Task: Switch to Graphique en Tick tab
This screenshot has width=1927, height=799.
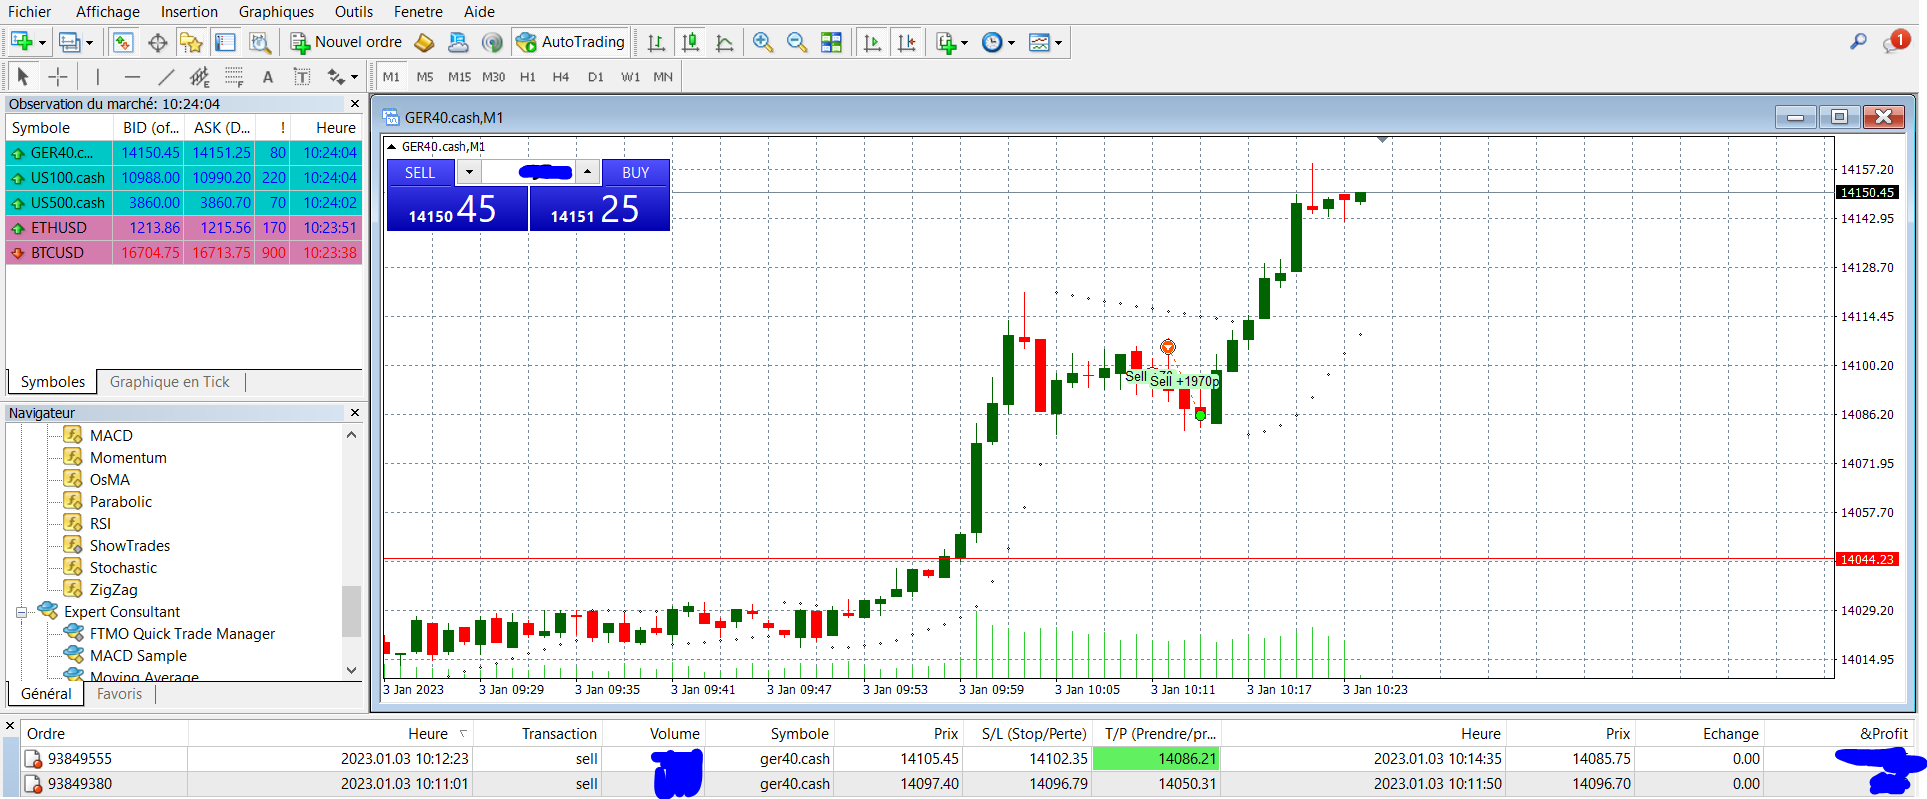Action: coord(170,382)
